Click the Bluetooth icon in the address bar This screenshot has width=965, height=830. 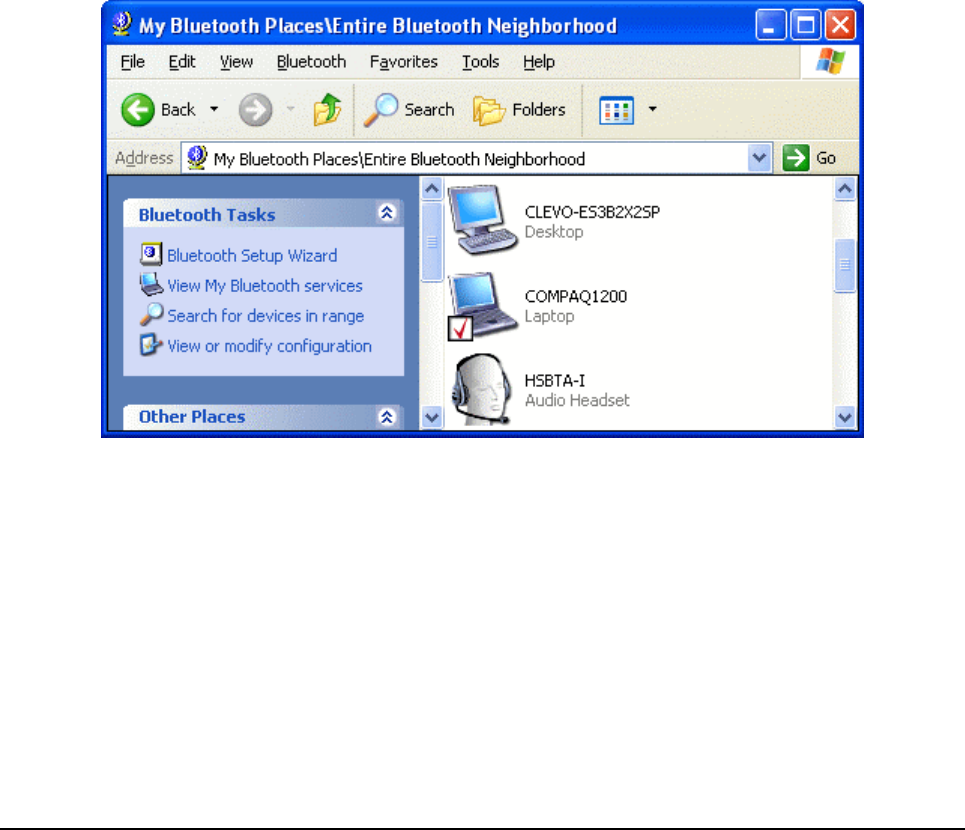[197, 158]
